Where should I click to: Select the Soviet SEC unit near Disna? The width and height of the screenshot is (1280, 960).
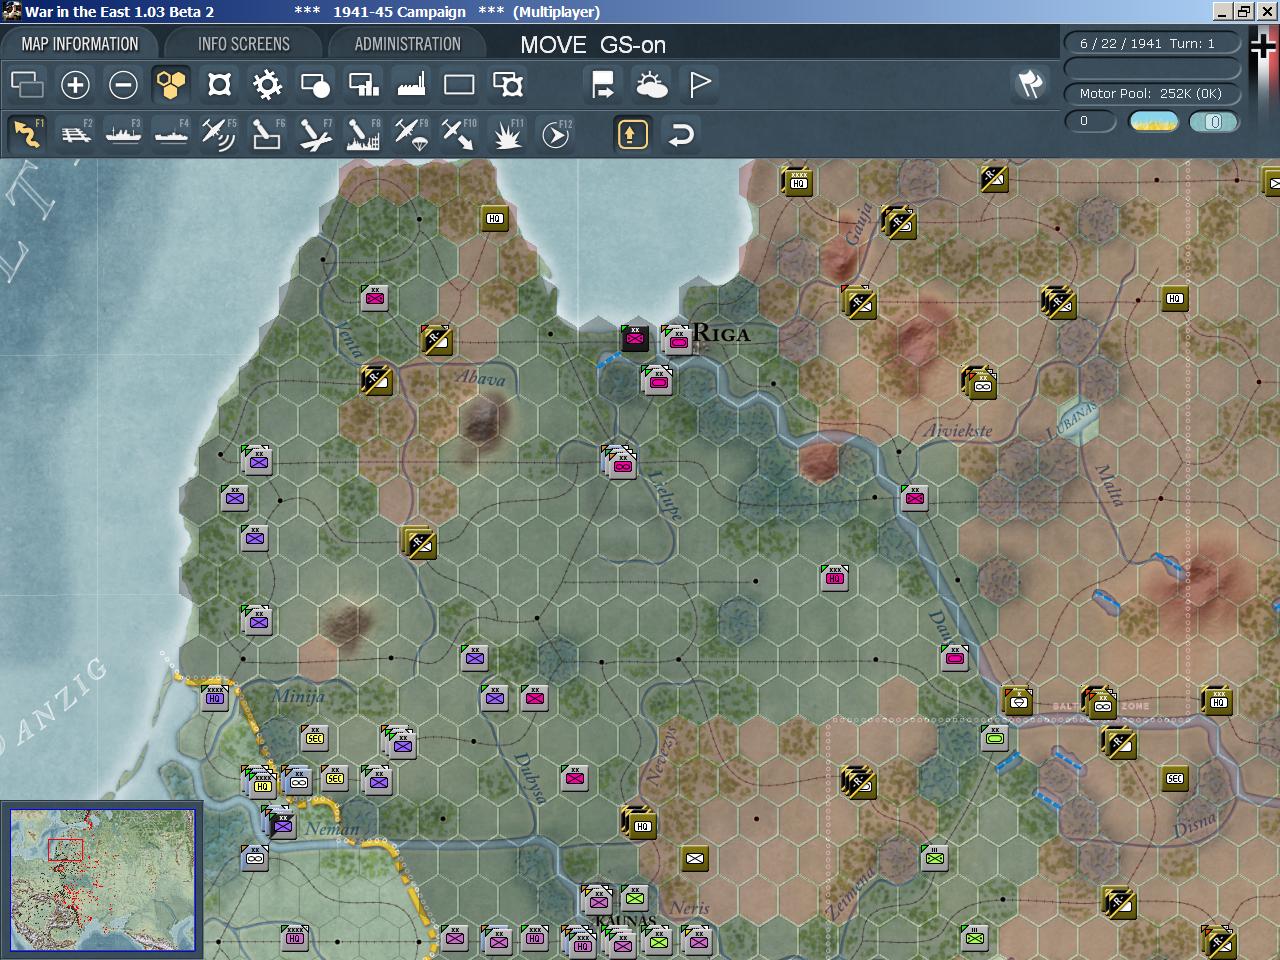(1175, 778)
